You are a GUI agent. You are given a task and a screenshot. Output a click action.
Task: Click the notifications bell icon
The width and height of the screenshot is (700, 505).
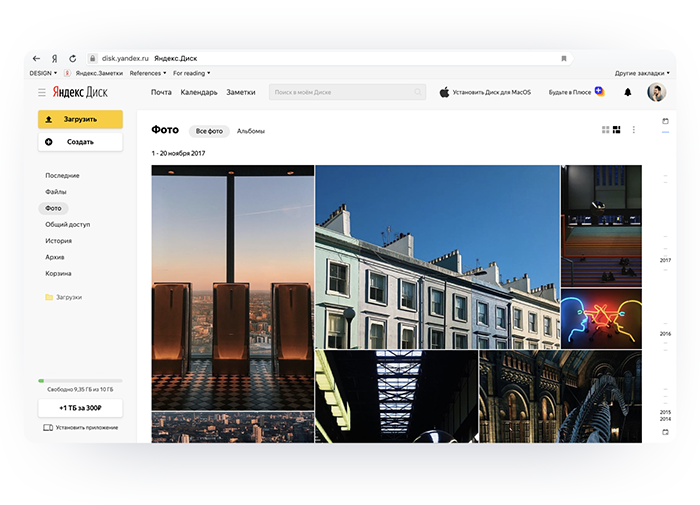pyautogui.click(x=628, y=92)
